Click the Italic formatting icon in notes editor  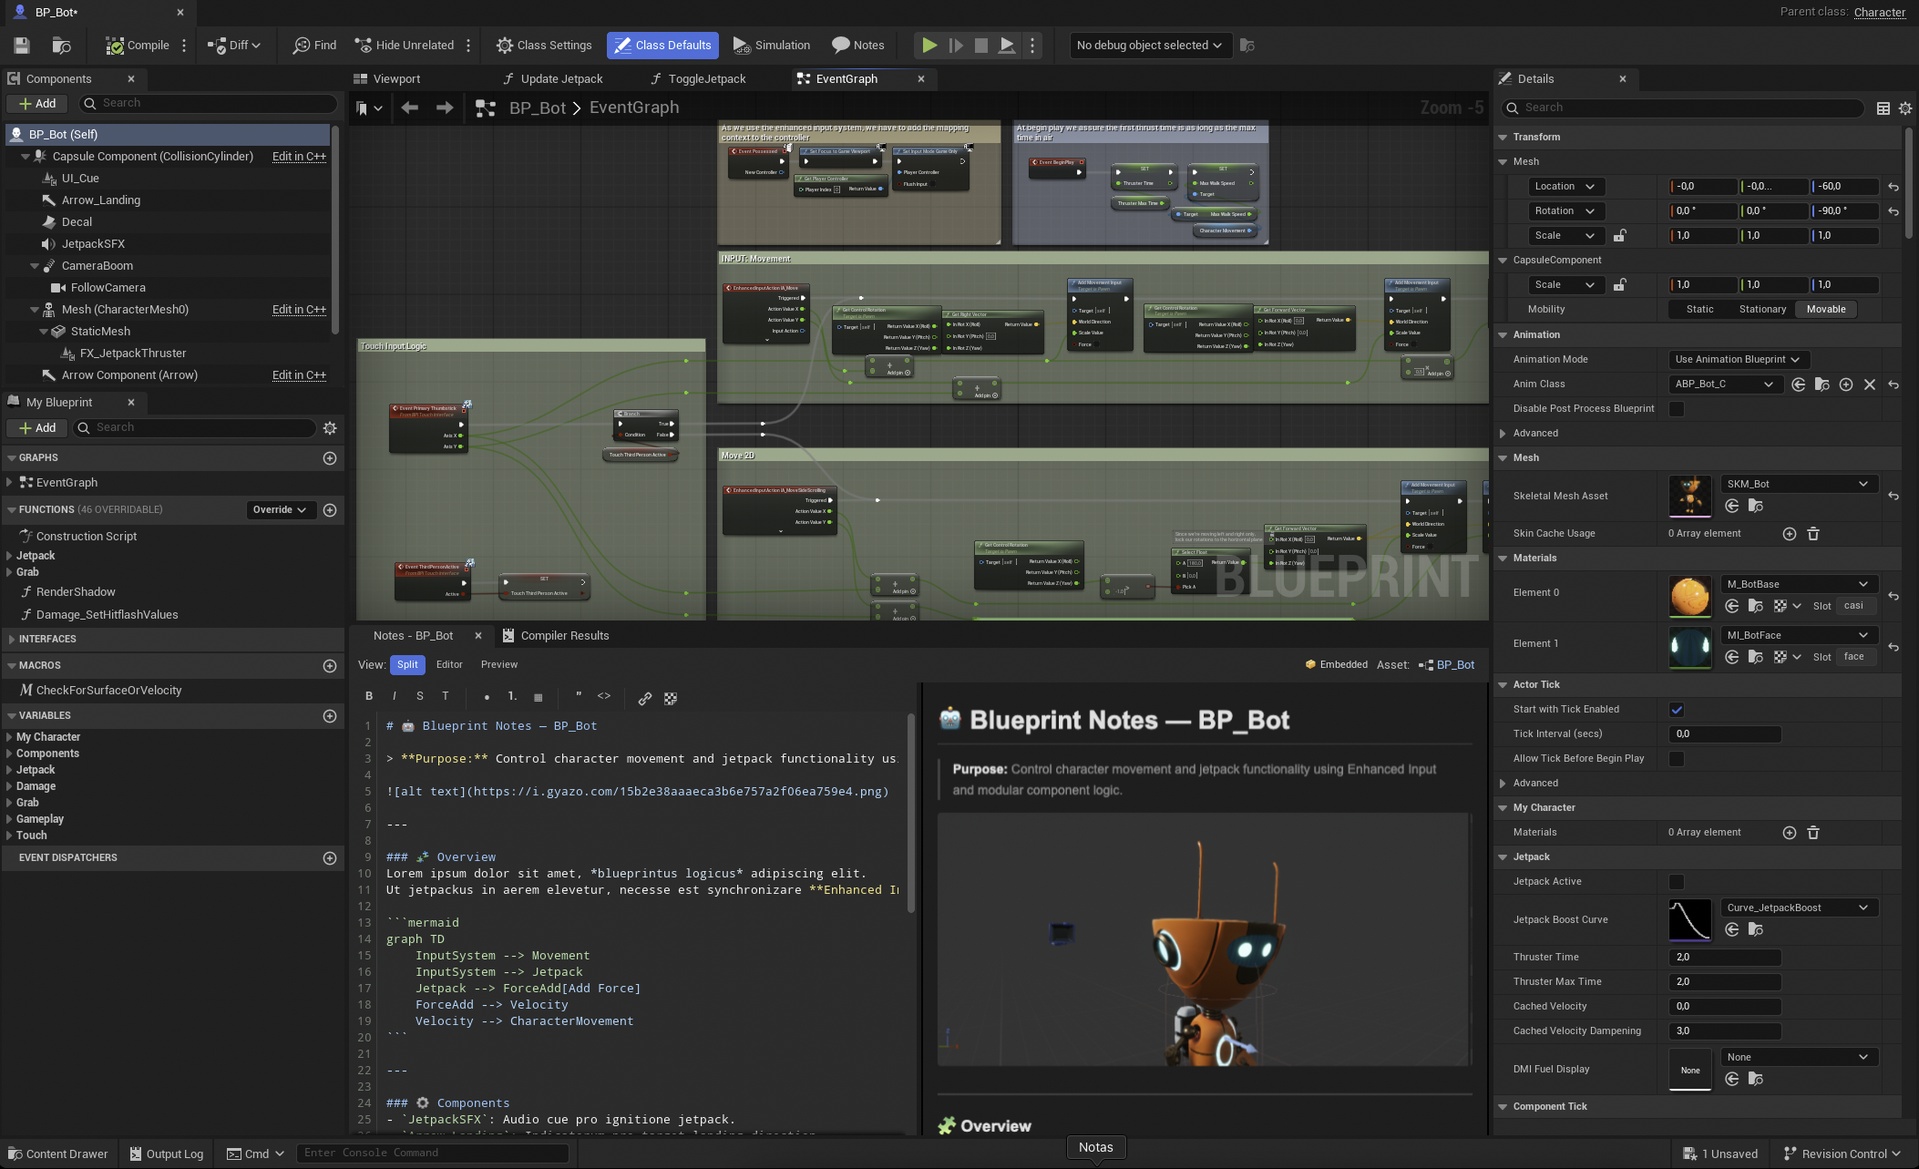(x=394, y=697)
